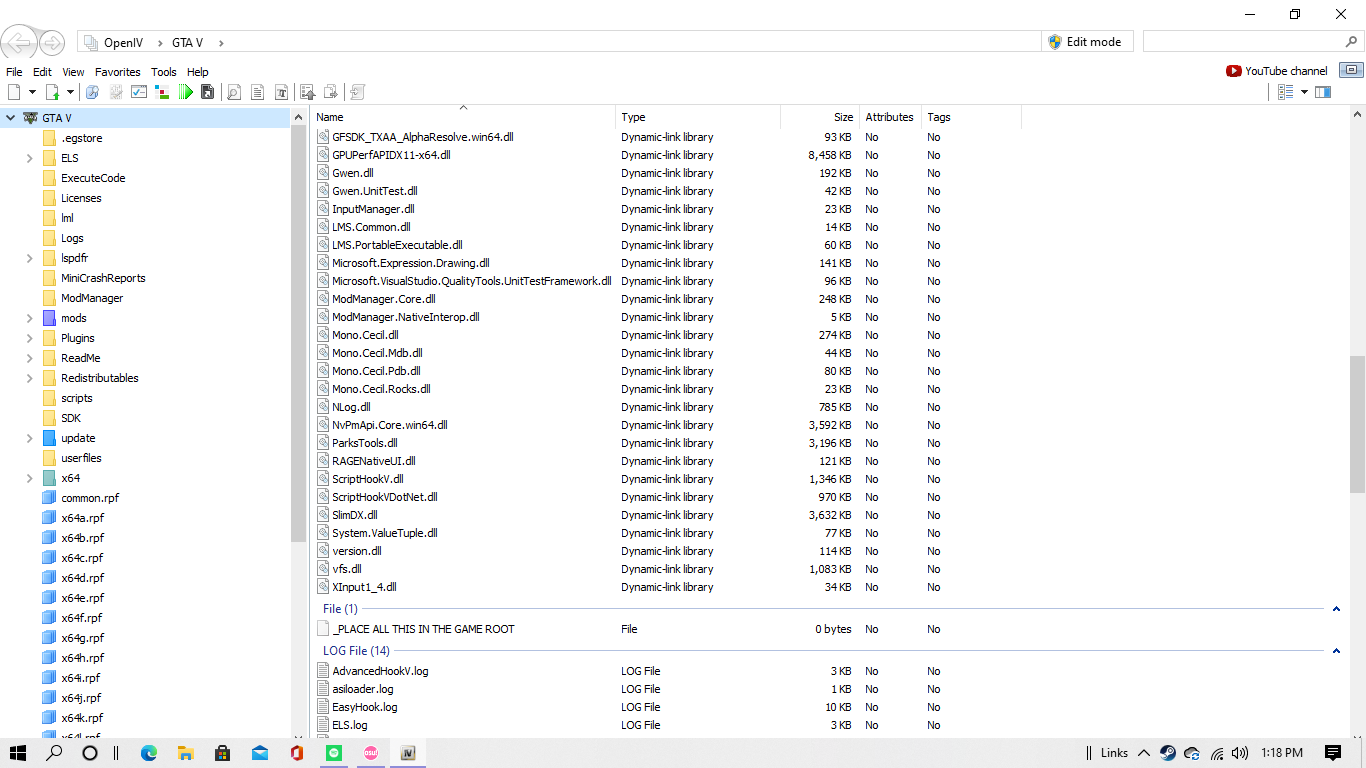The height and width of the screenshot is (768, 1366).
Task: Click the letter T text toolbar icon
Action: (x=281, y=92)
